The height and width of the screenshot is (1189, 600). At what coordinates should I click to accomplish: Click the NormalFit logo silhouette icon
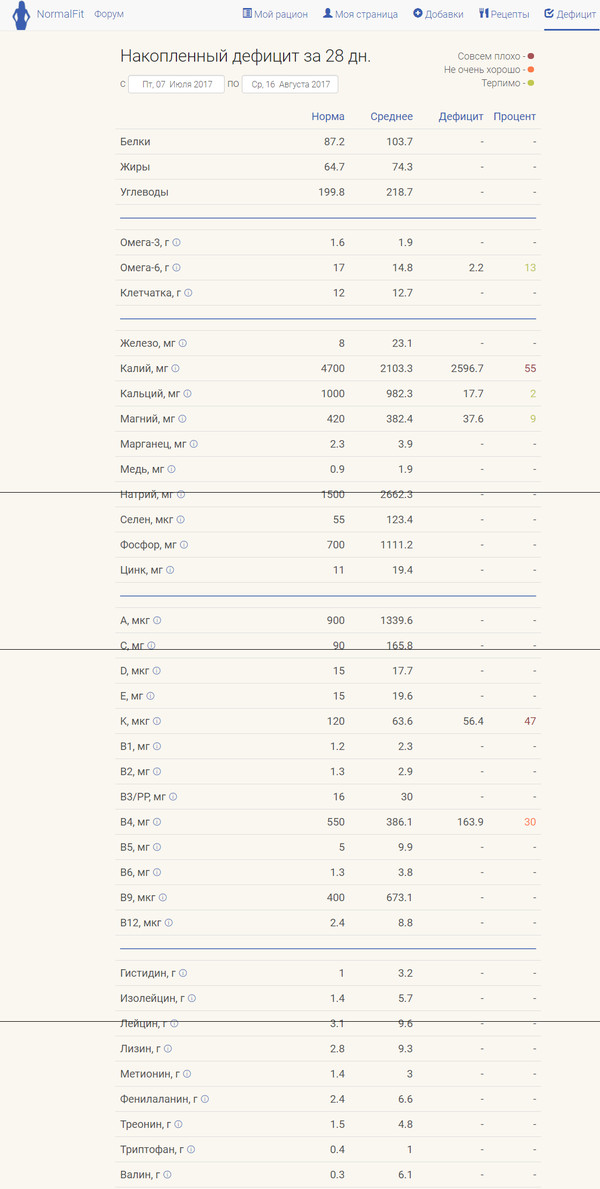point(20,15)
